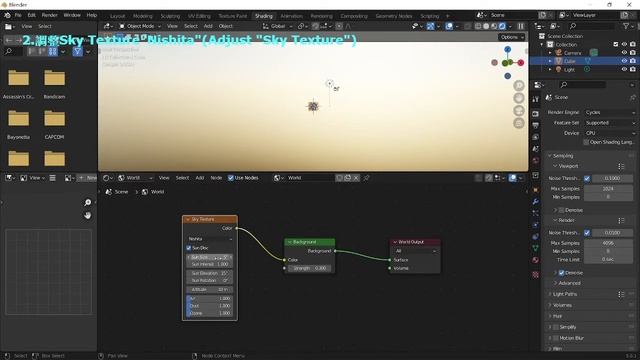Toggle Sun Disc checkbox in Sky Texture
640x360 pixels.
(x=189, y=248)
